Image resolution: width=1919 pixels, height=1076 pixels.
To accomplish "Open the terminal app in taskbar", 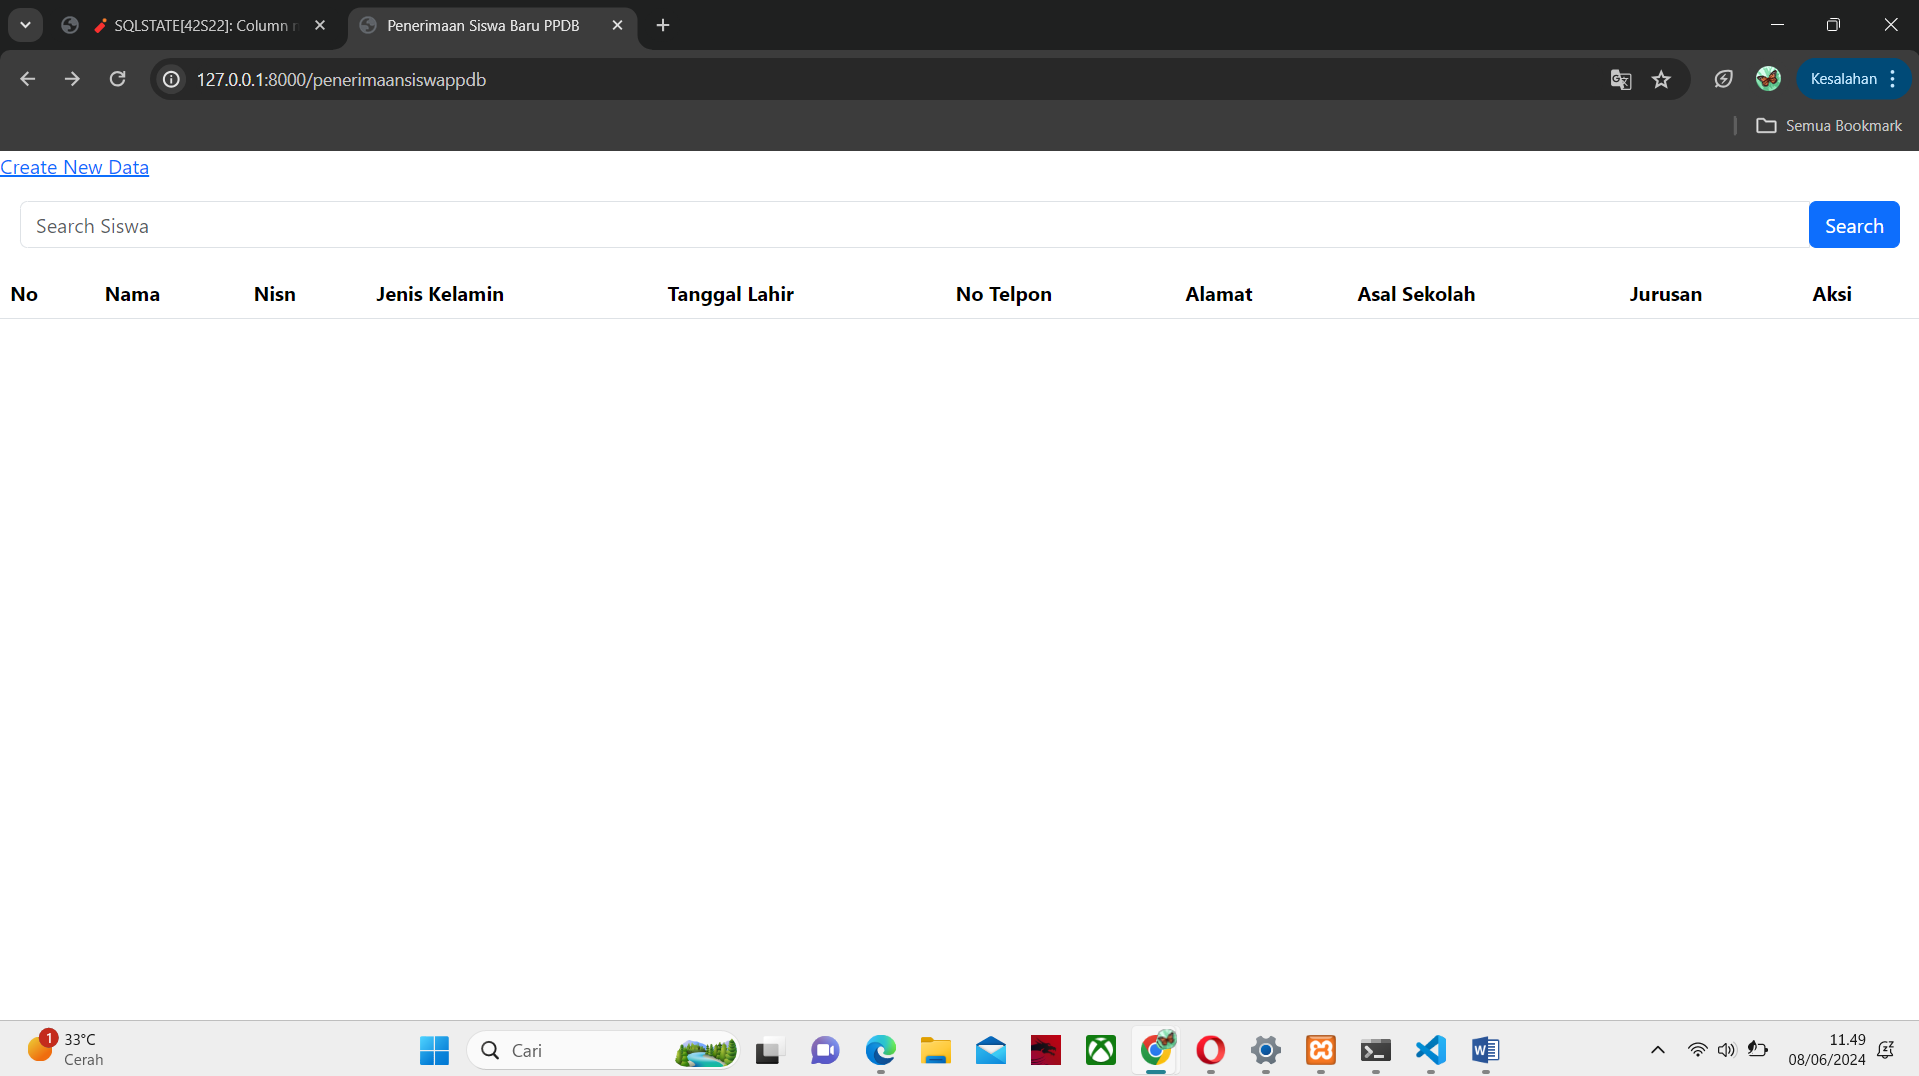I will pyautogui.click(x=1375, y=1050).
